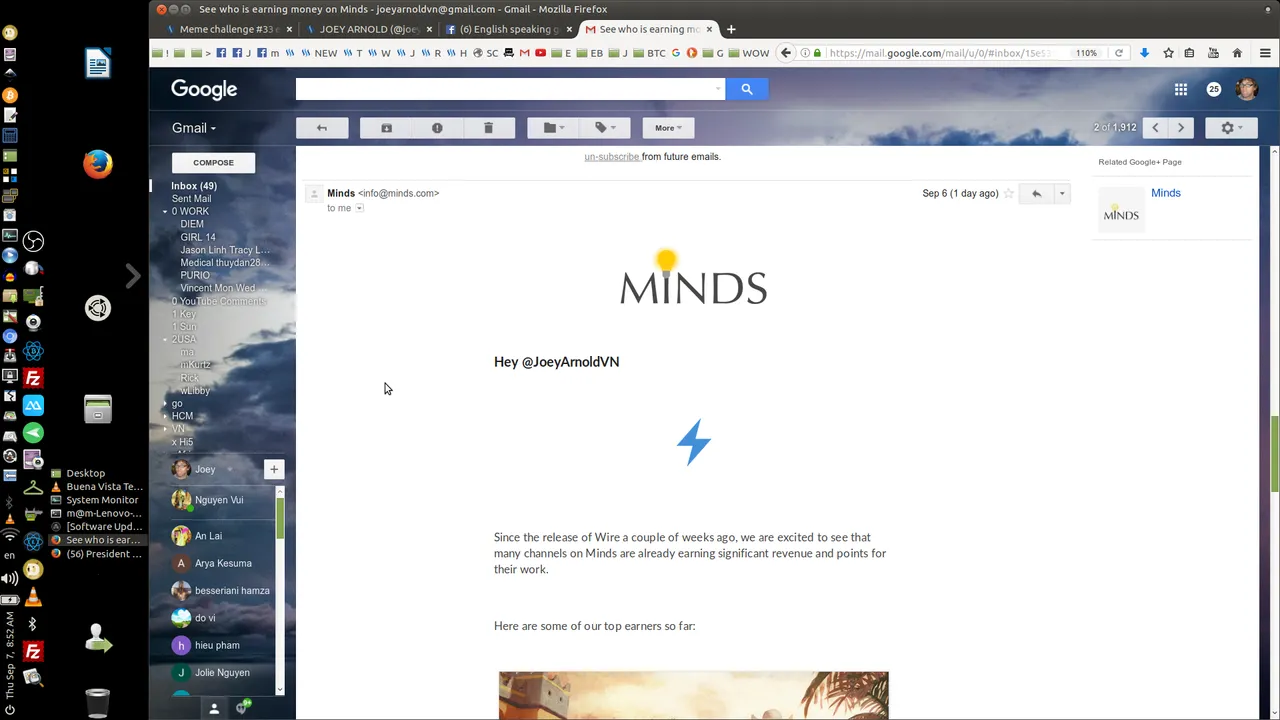Click the Back to Inbox arrow button
This screenshot has height=720, width=1280.
click(x=322, y=128)
